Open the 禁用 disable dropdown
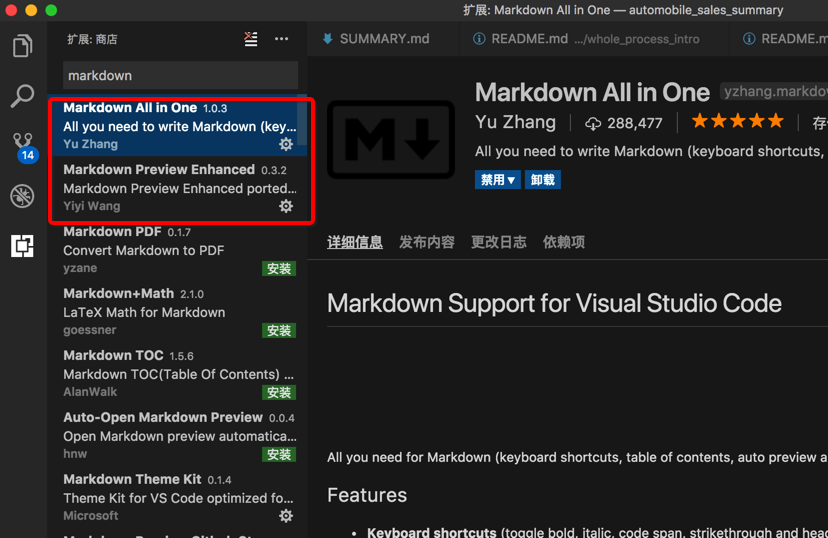 (497, 180)
